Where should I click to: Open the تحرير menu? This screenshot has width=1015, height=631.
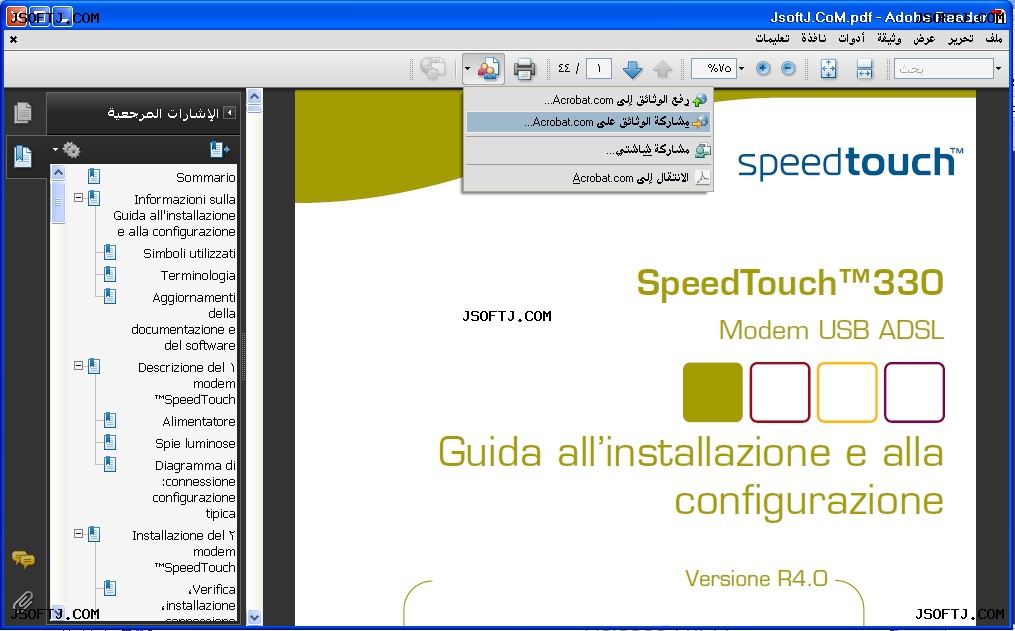pos(961,39)
